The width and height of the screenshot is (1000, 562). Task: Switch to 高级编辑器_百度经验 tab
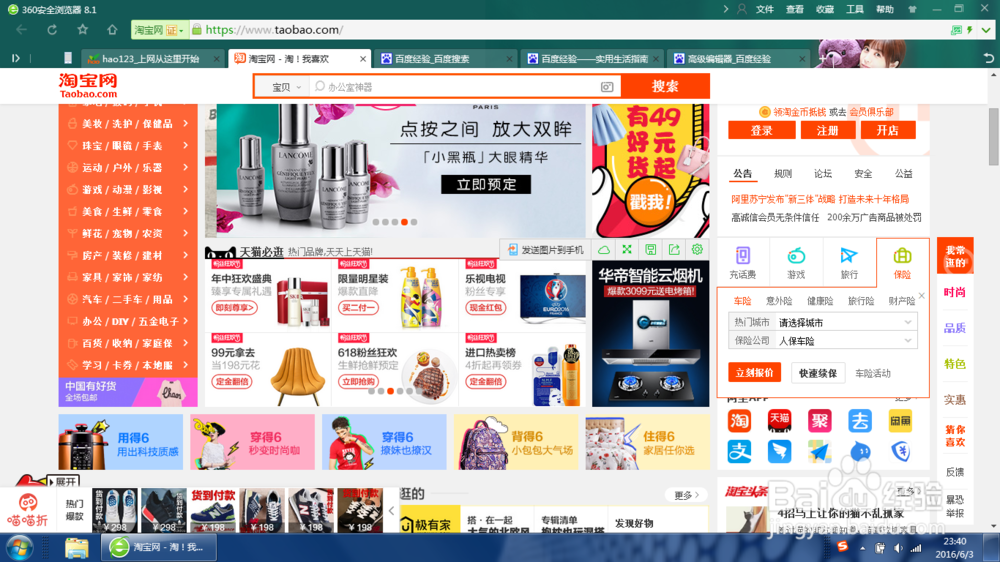click(x=739, y=59)
